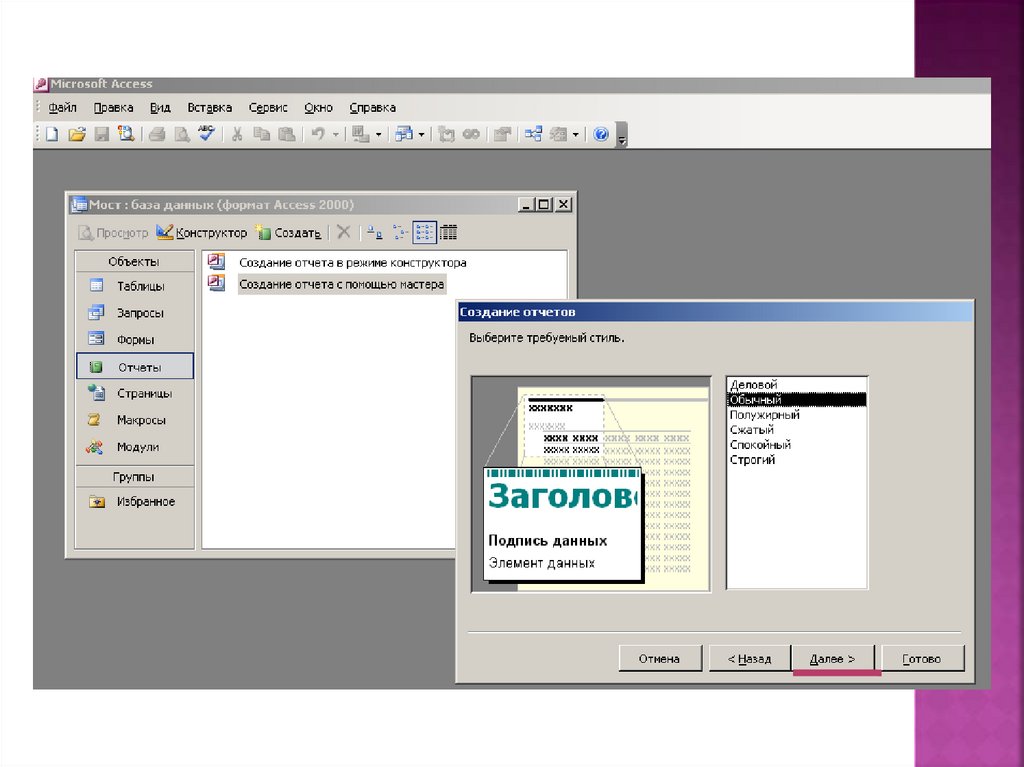Screen dimensions: 1024x767
Task: Switch to Details table view
Action: [x=449, y=232]
